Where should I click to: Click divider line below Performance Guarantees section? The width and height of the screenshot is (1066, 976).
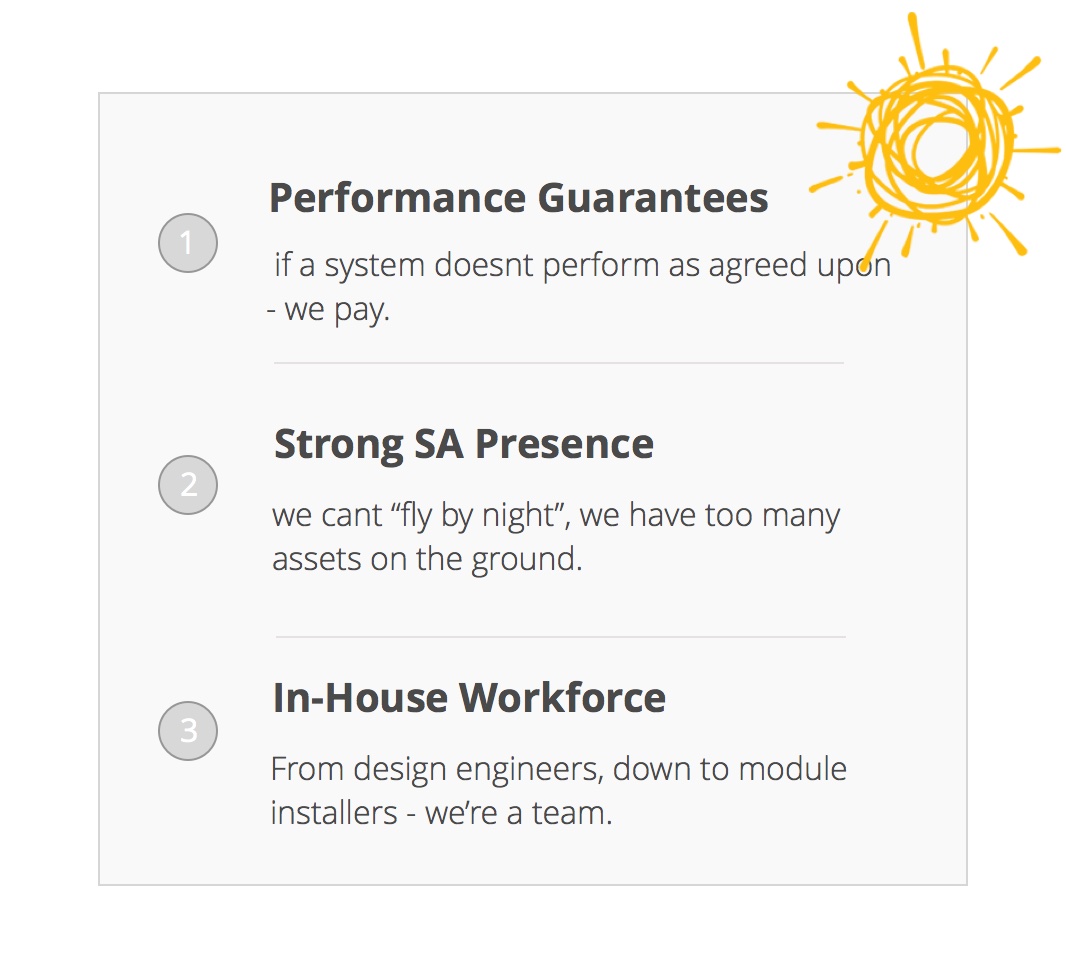(x=559, y=363)
